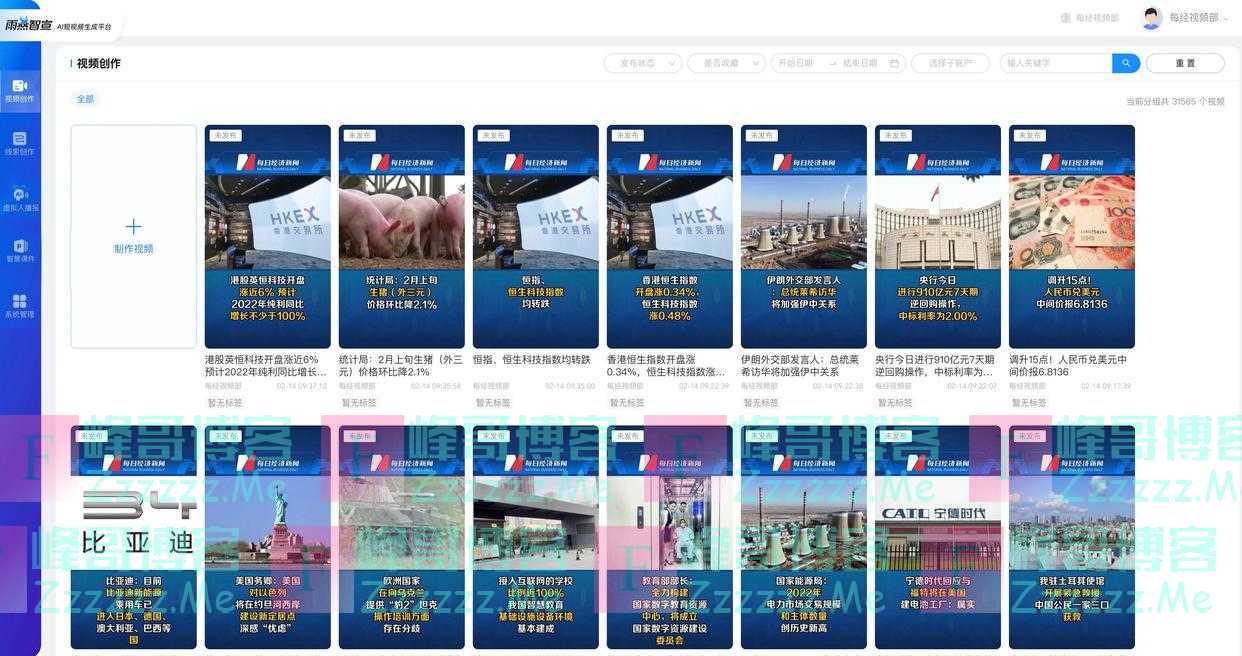Click the 雨燕智宣 logo in the header

point(28,25)
